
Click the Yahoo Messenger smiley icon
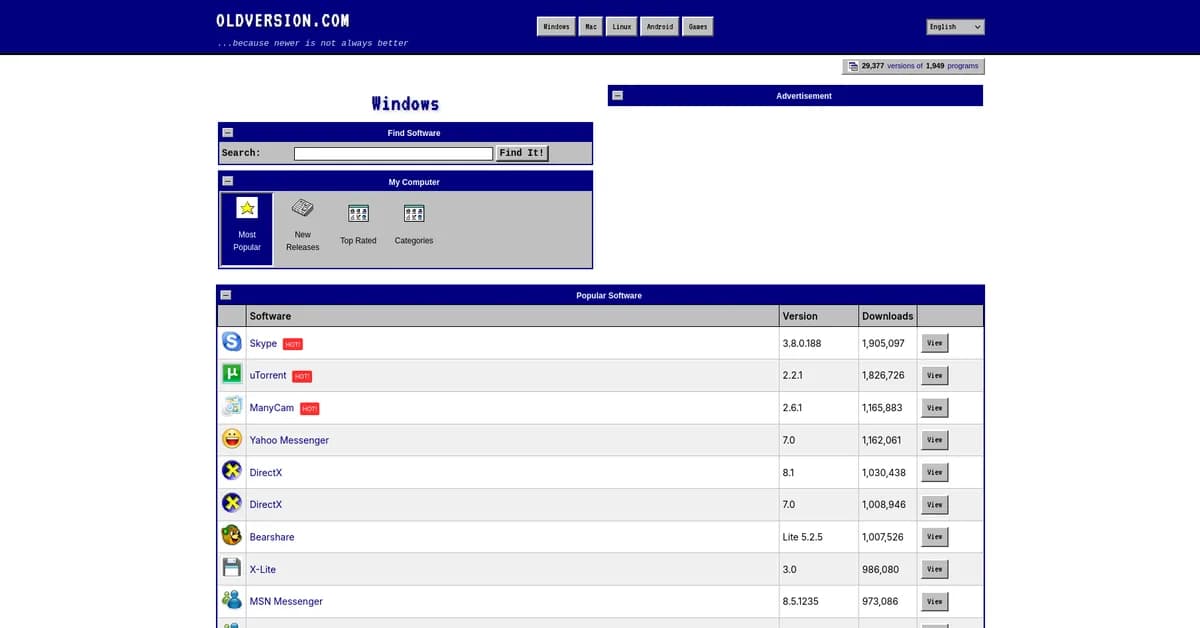232,439
